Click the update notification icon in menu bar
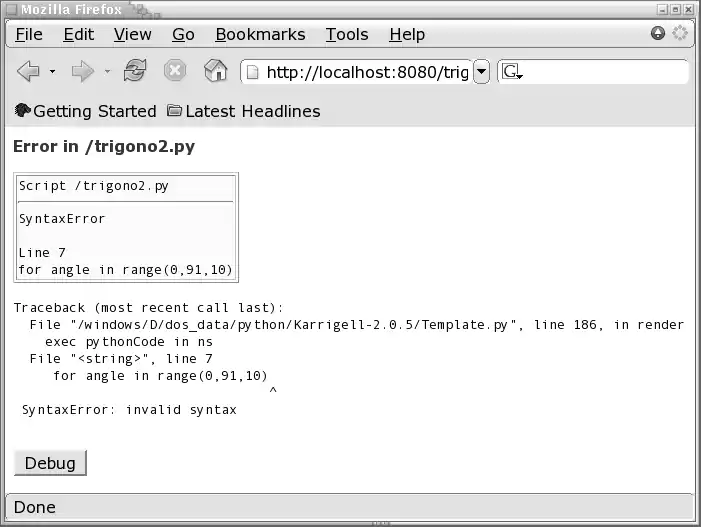This screenshot has height=527, width=701. pos(658,33)
